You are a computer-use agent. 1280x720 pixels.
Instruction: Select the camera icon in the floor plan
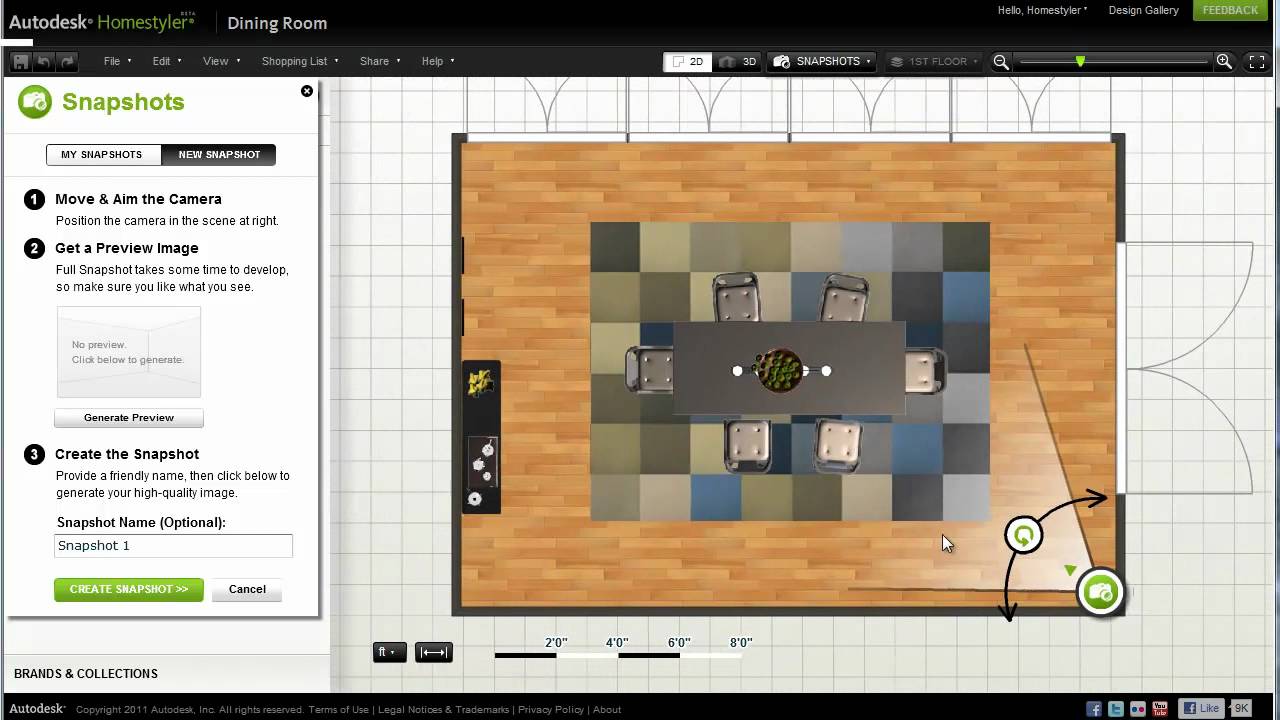pos(1101,592)
